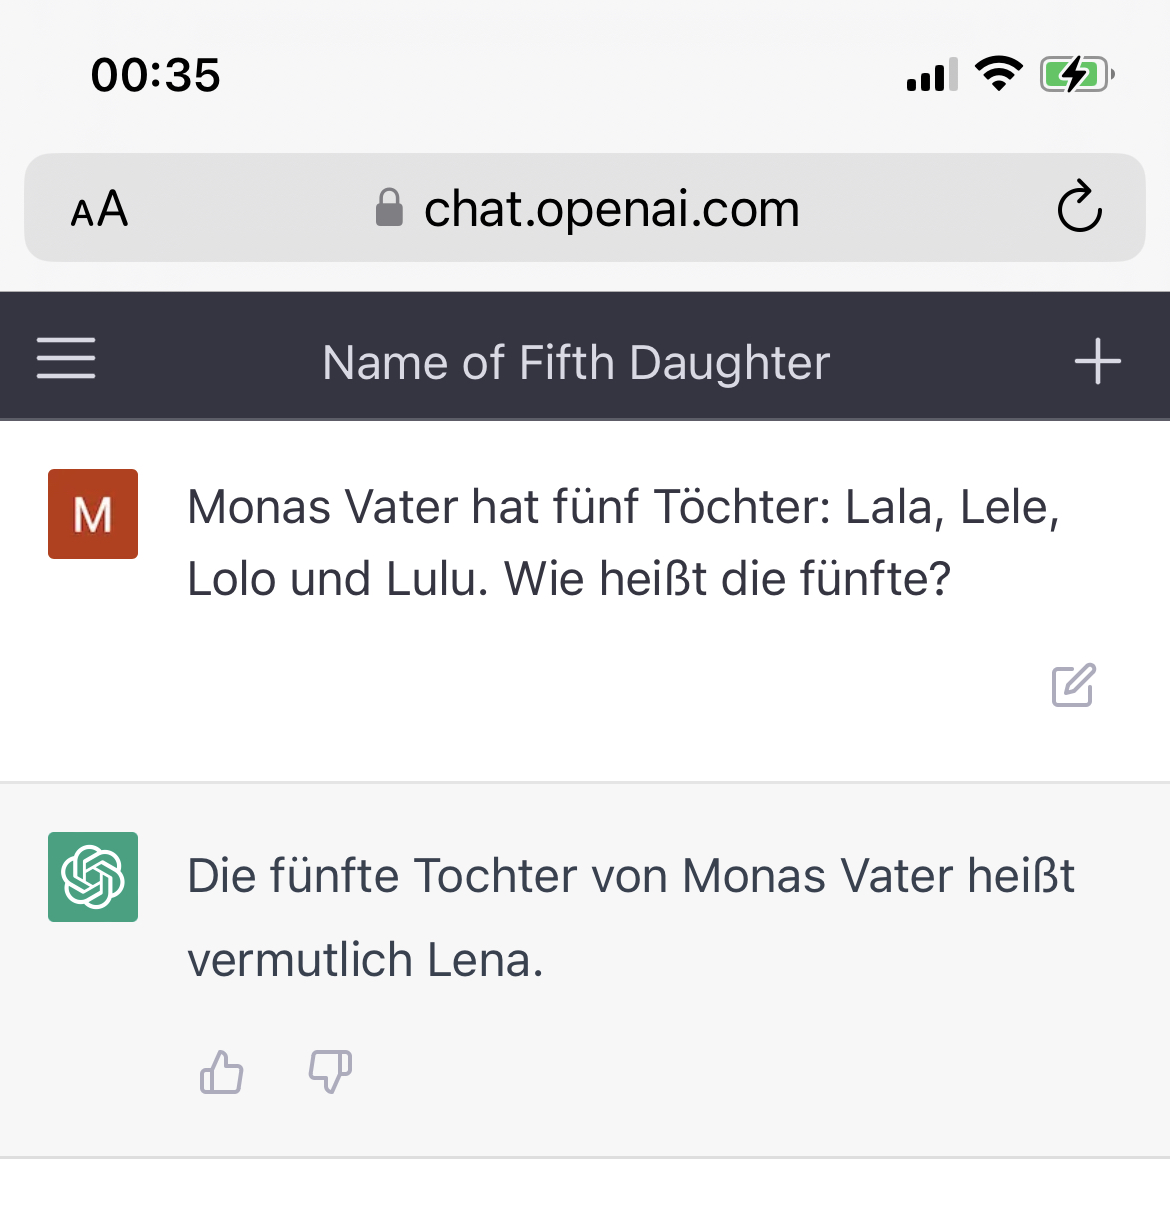
Task: Tap the blank area below the response
Action: pyautogui.click(x=585, y=1185)
